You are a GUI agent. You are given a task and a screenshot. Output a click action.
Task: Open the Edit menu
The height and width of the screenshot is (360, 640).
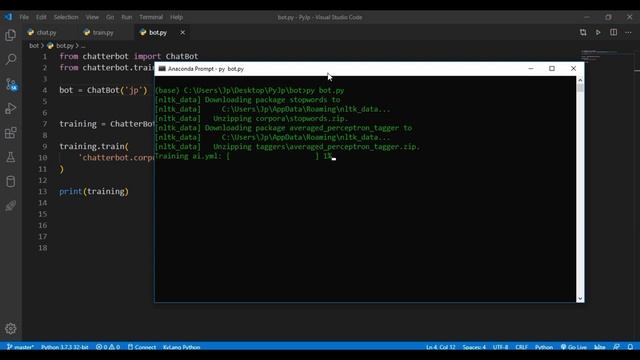click(41, 17)
